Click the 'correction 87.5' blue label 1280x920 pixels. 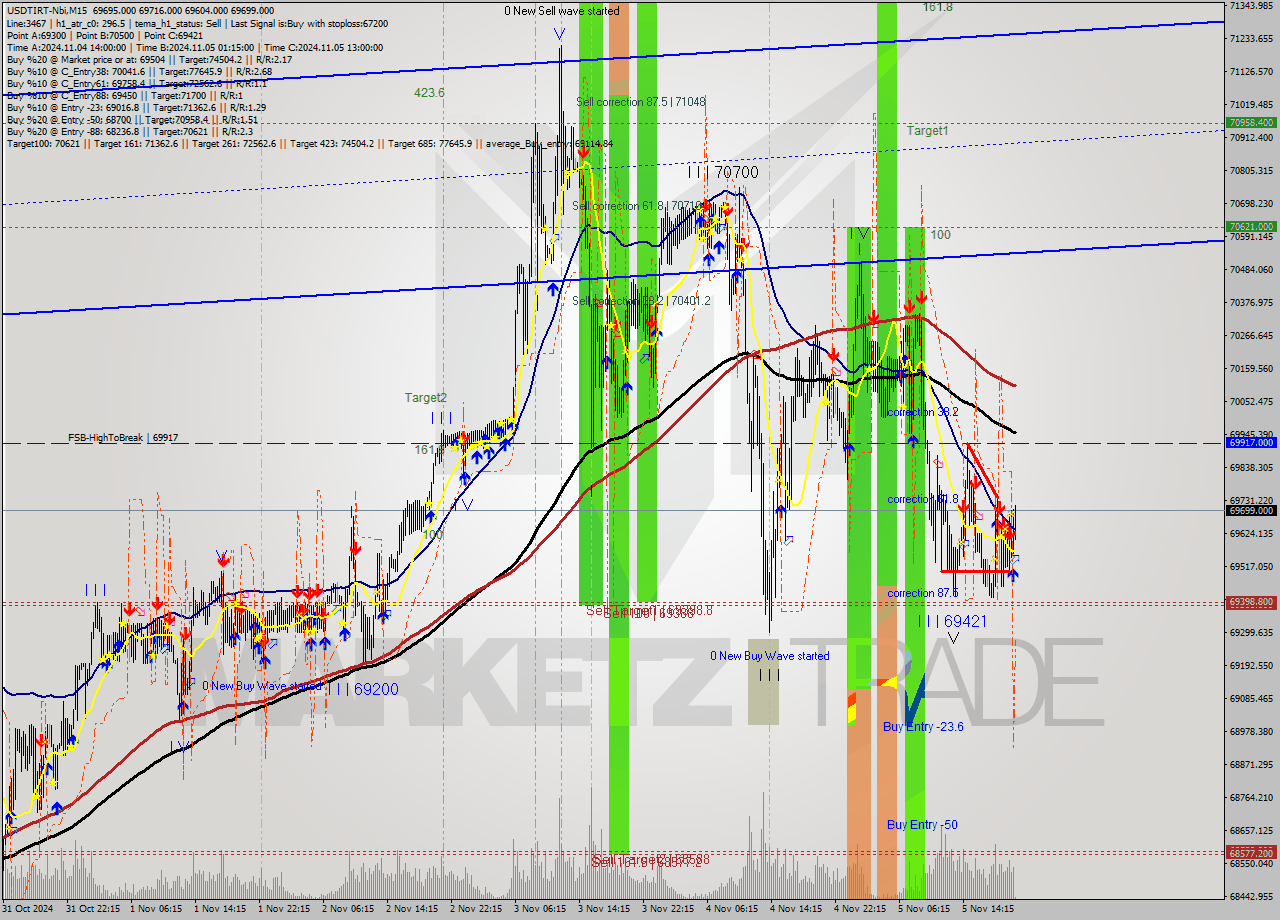point(923,593)
